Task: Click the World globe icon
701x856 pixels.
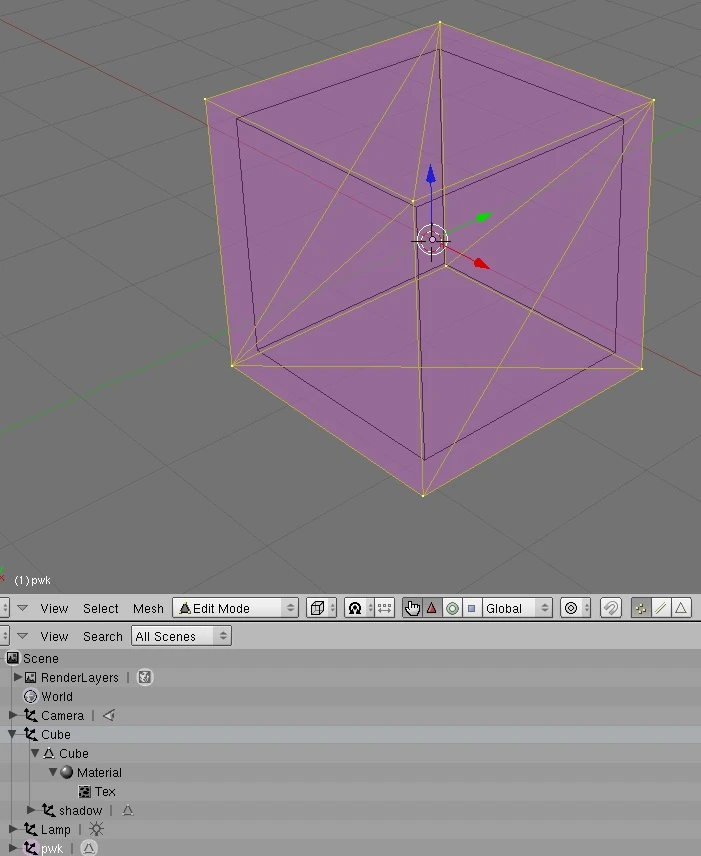Action: point(31,696)
